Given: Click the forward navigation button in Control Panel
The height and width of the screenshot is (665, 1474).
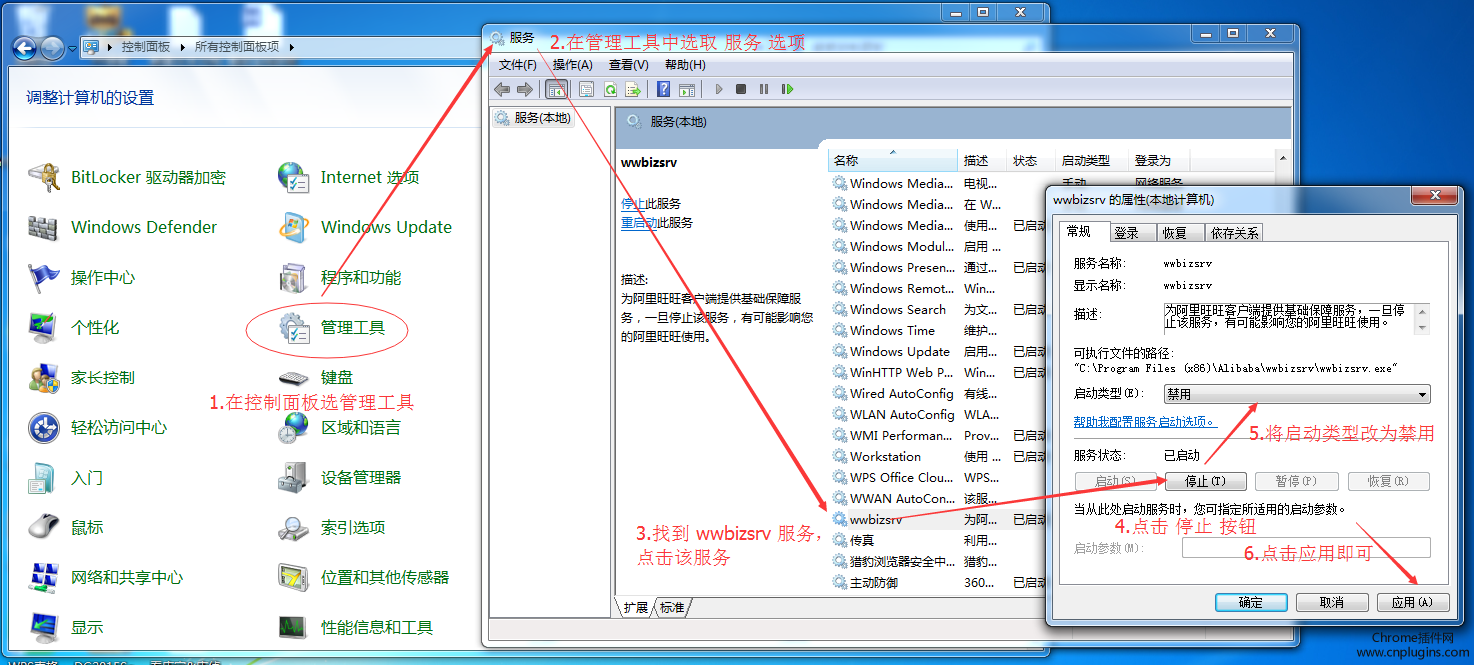Looking at the screenshot, I should click(52, 47).
